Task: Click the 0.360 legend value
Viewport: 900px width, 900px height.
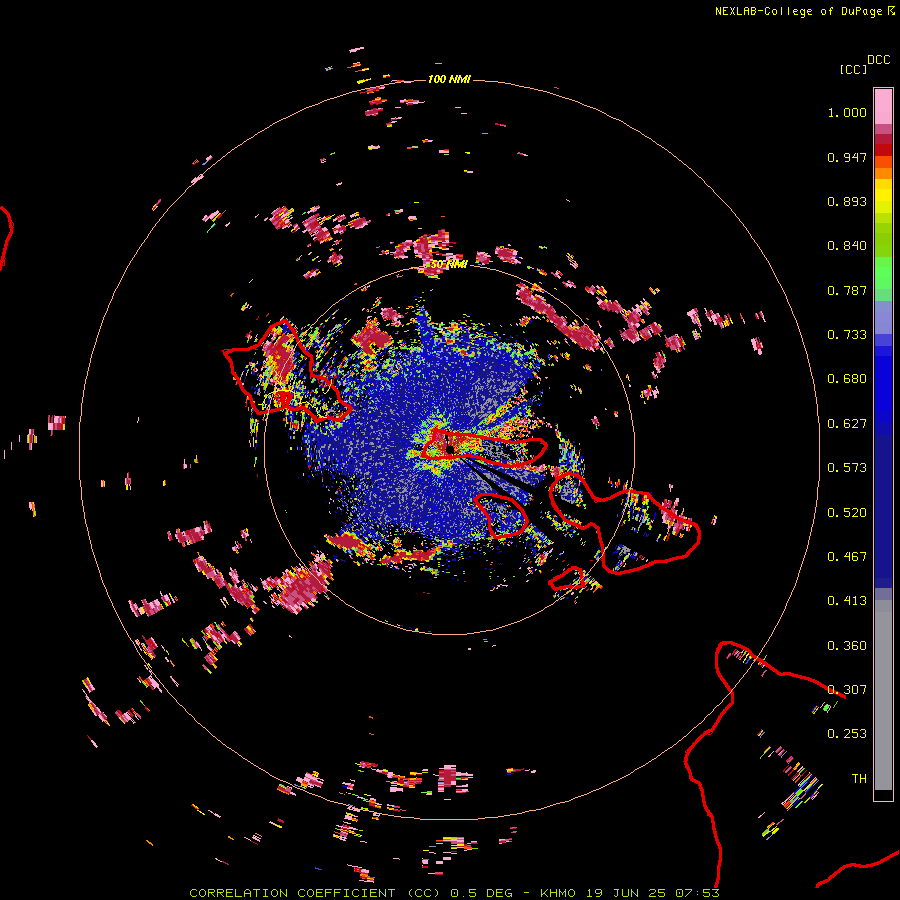Action: point(847,646)
